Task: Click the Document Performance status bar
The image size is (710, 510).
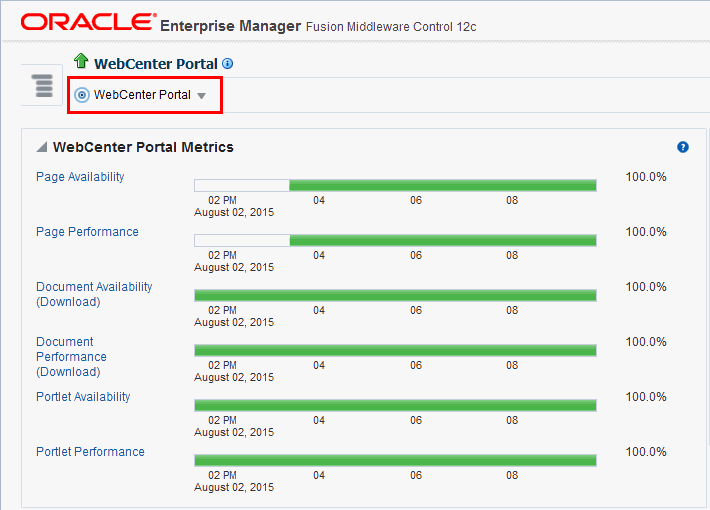Action: tap(395, 350)
